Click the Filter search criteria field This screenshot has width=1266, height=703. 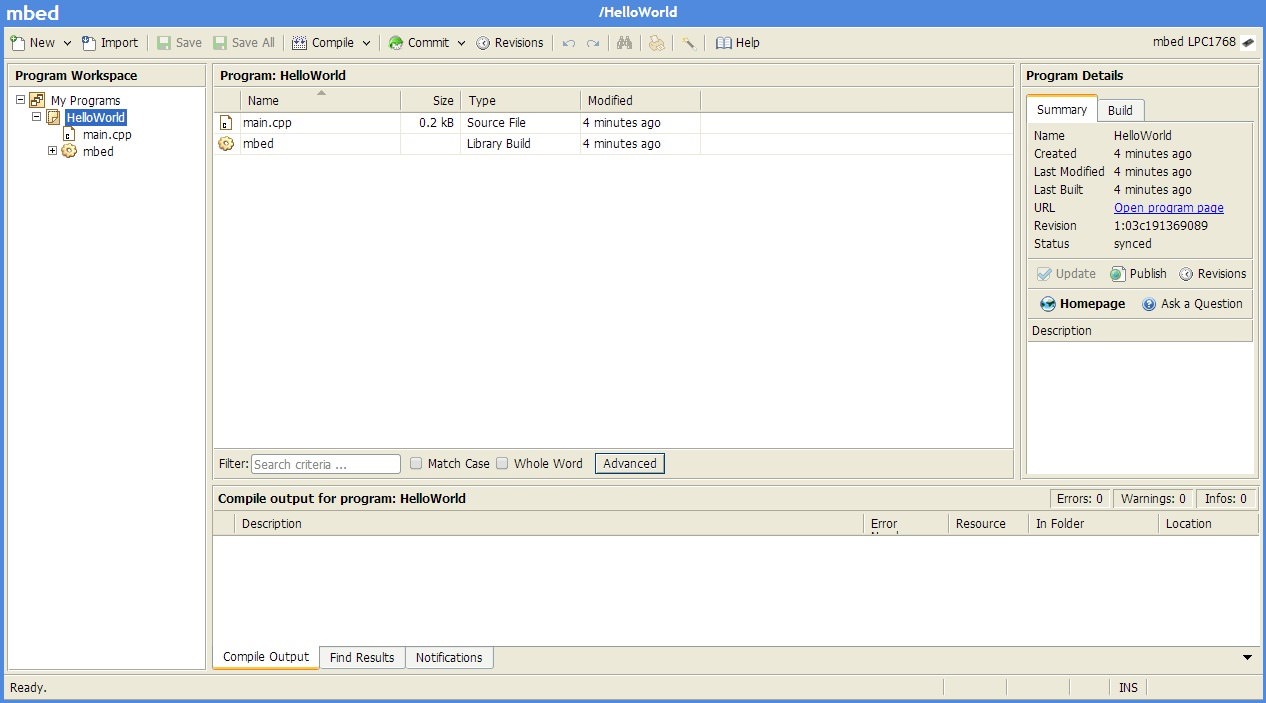(x=325, y=464)
